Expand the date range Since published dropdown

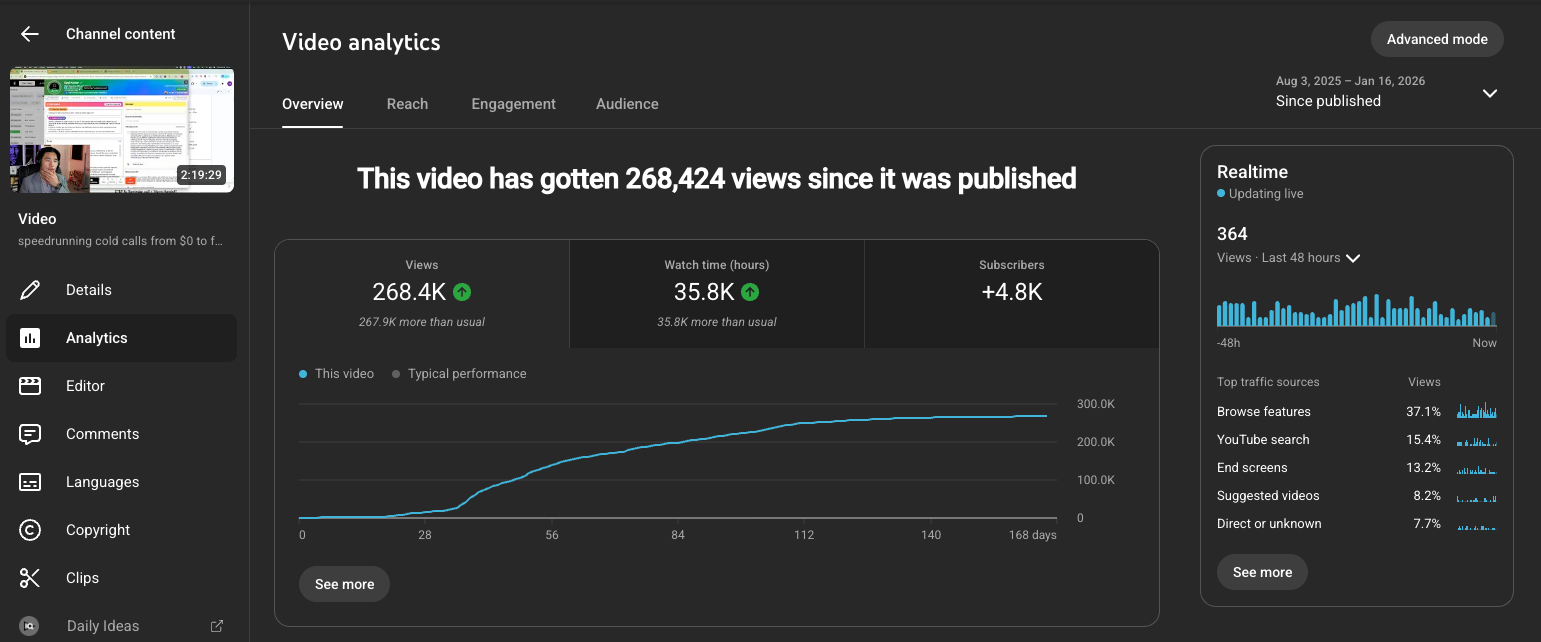coord(1489,93)
